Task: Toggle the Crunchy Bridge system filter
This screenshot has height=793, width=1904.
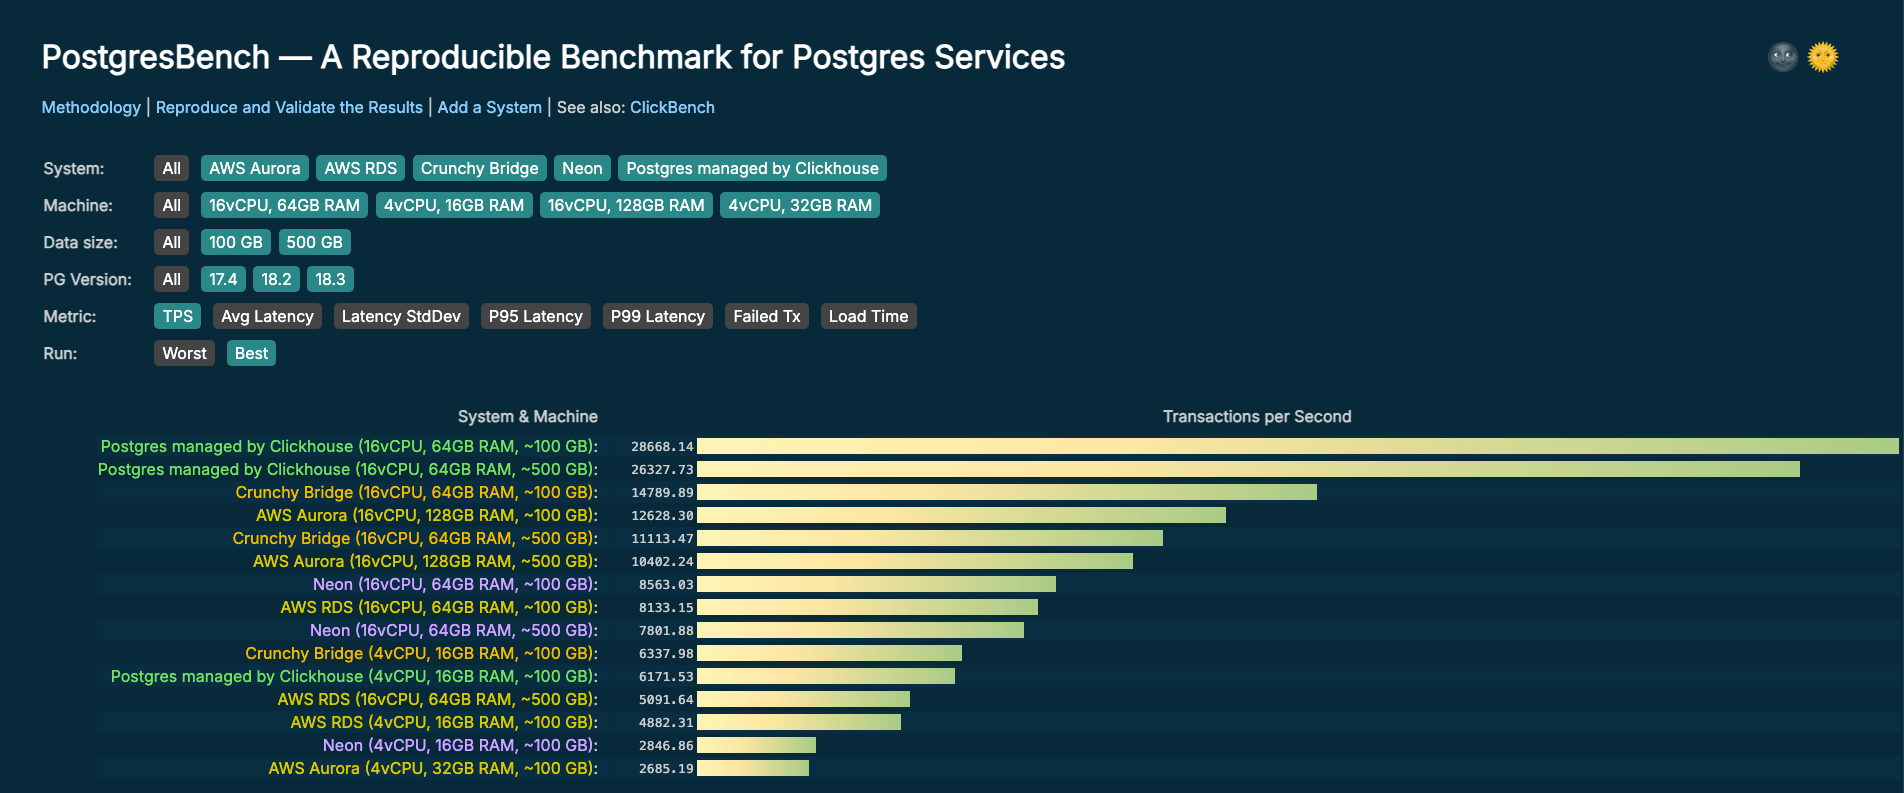Action: pyautogui.click(x=479, y=168)
